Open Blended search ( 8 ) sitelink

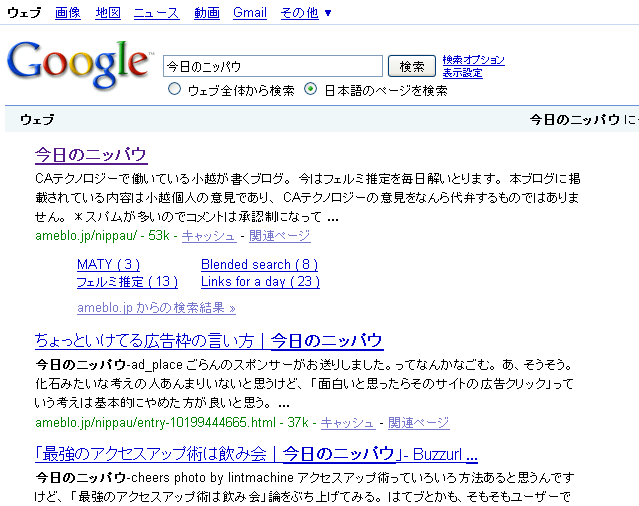[259, 264]
